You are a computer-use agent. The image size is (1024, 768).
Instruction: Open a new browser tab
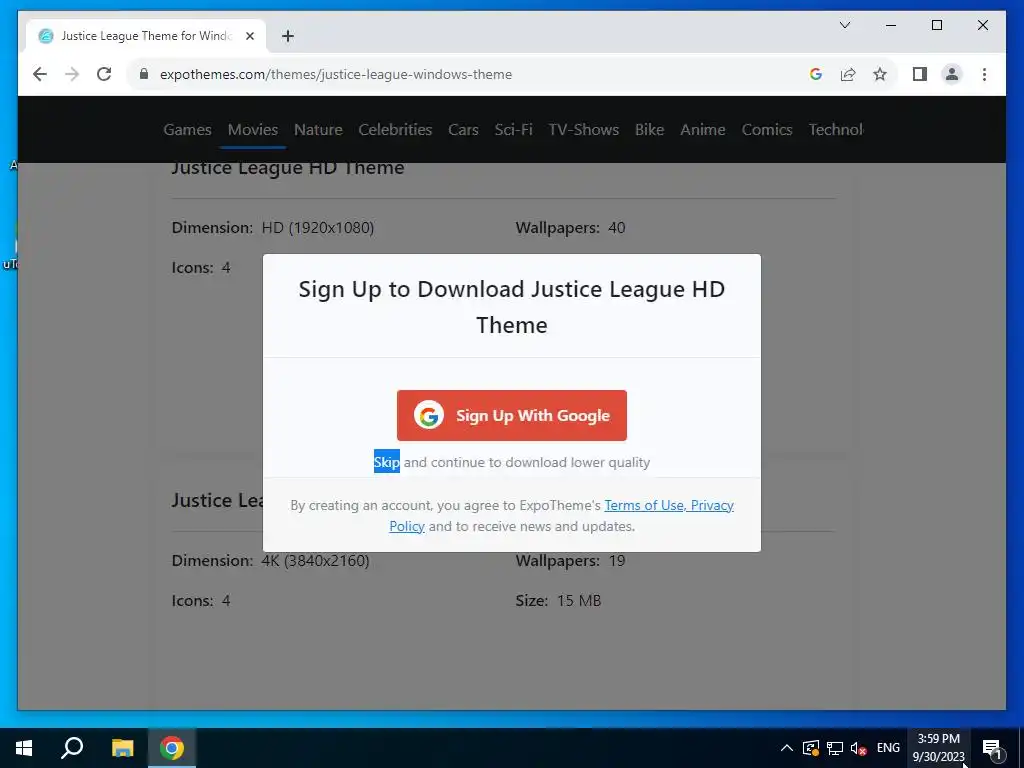pos(288,37)
